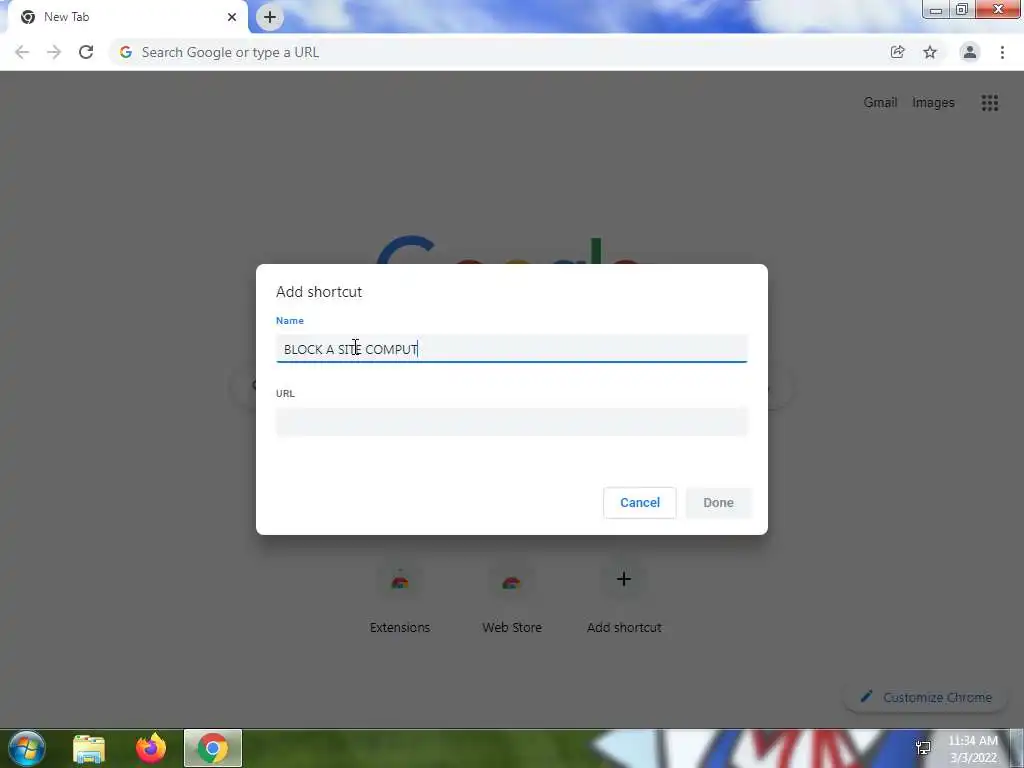Image resolution: width=1024 pixels, height=768 pixels.
Task: Reload the page with refresh icon
Action: click(x=86, y=52)
